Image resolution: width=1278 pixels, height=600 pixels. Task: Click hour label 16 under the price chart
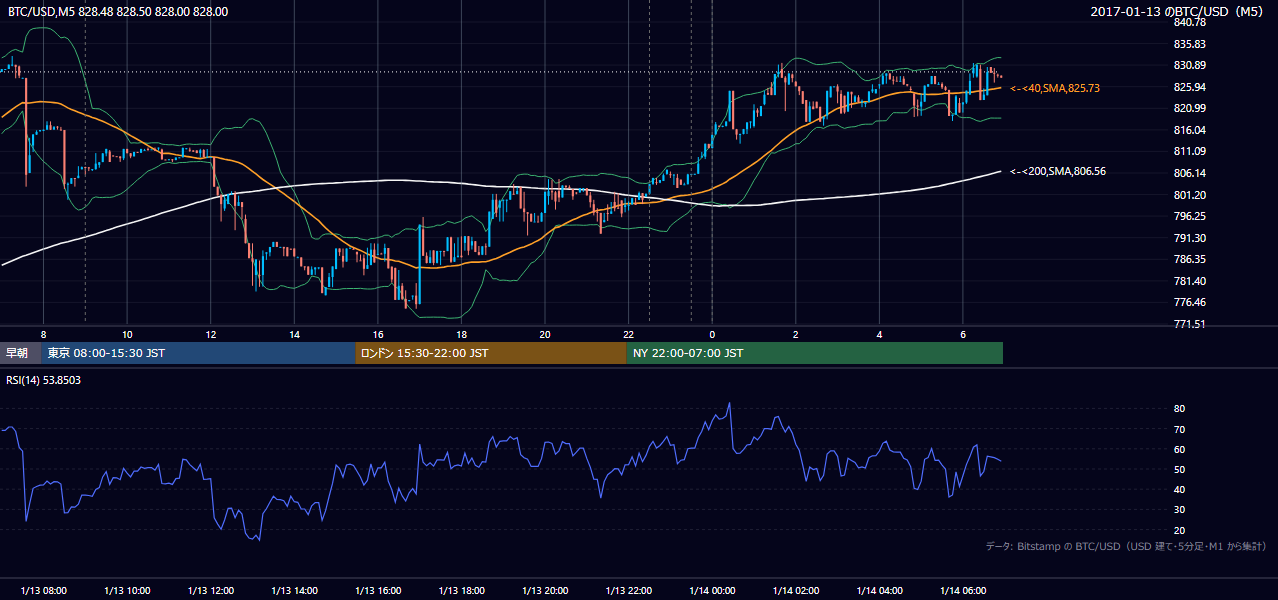[378, 334]
